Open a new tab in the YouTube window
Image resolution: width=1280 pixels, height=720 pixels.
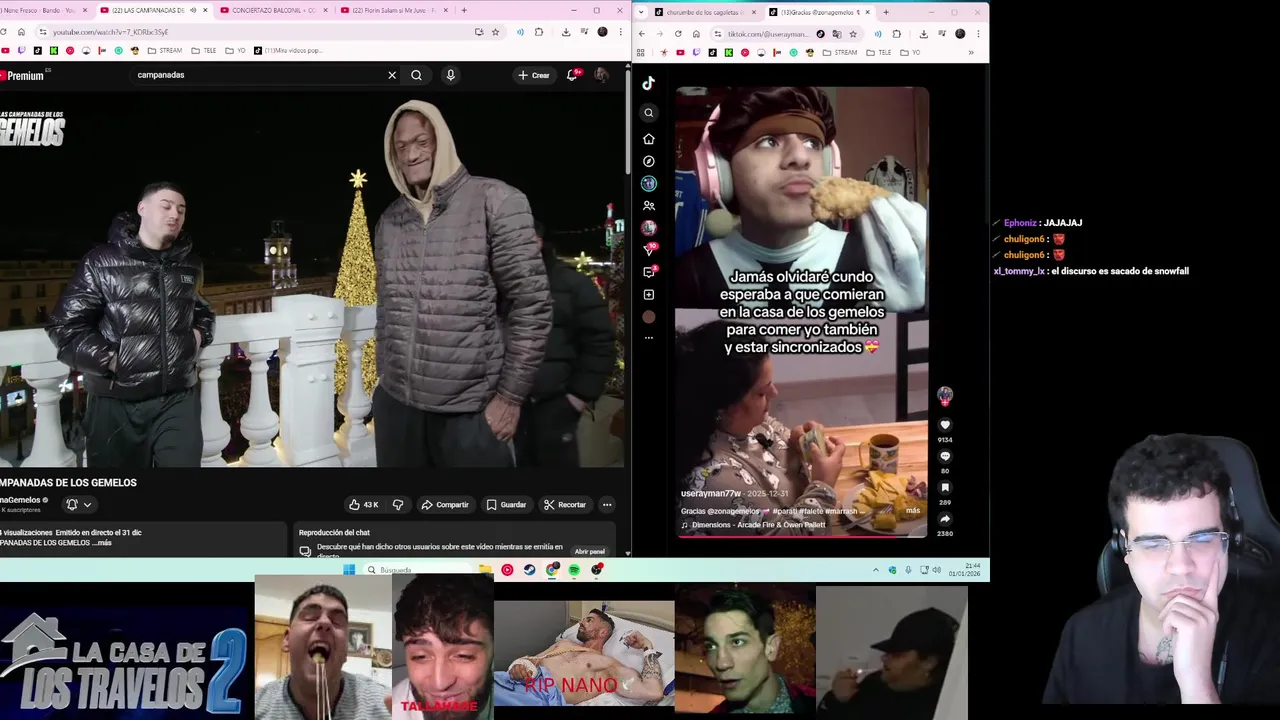(x=464, y=10)
